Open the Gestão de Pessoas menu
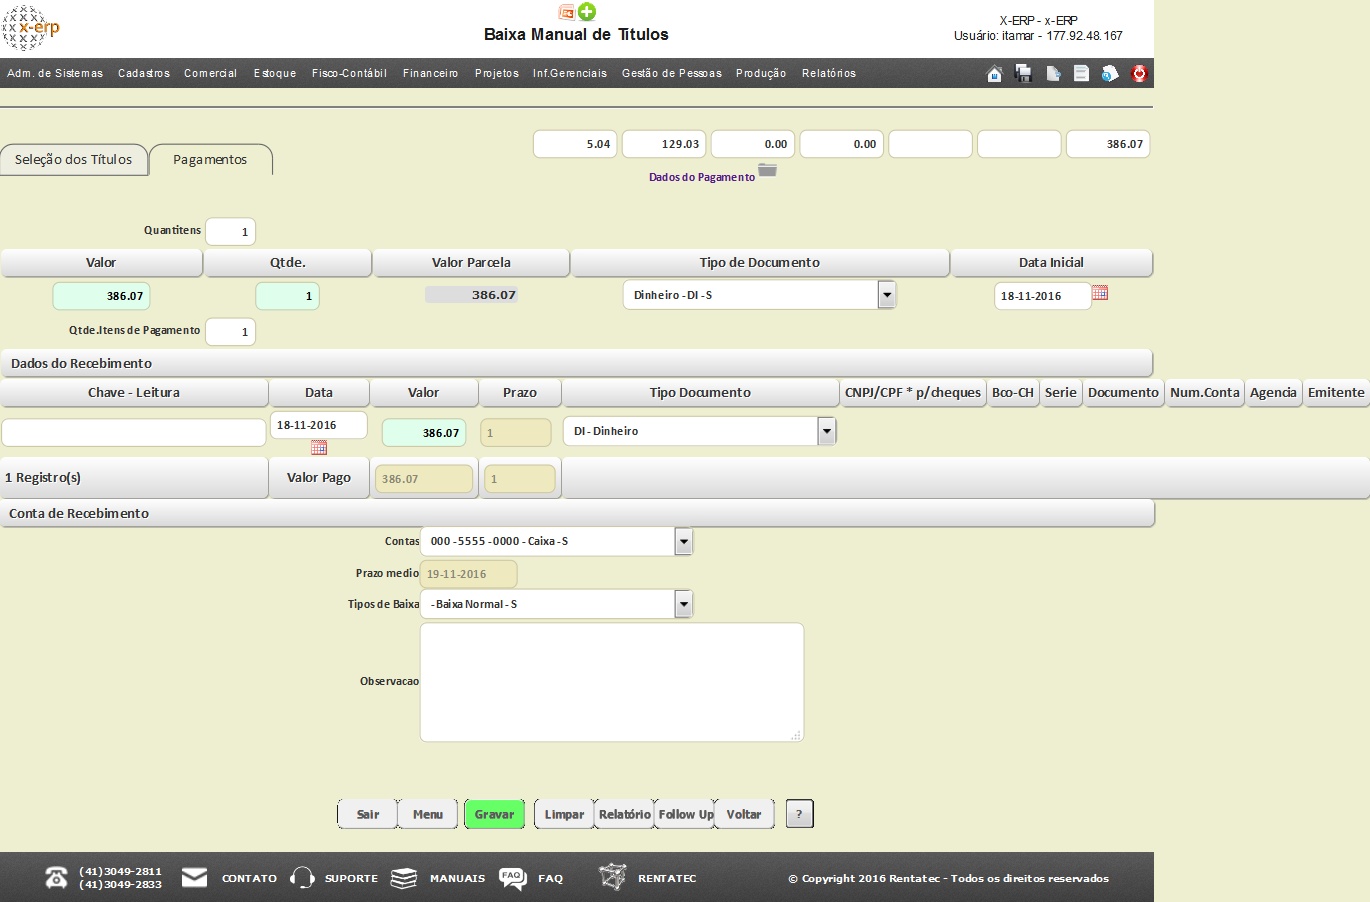This screenshot has width=1370, height=902. [x=672, y=73]
